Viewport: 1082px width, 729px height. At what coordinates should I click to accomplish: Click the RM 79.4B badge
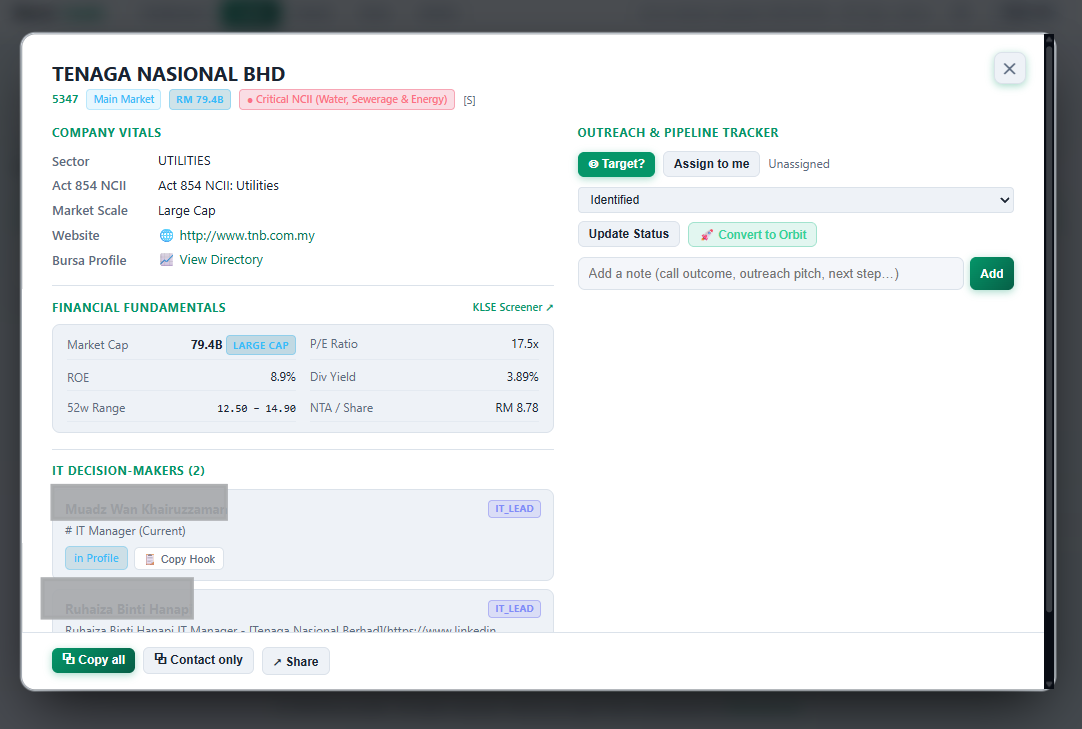coord(199,99)
